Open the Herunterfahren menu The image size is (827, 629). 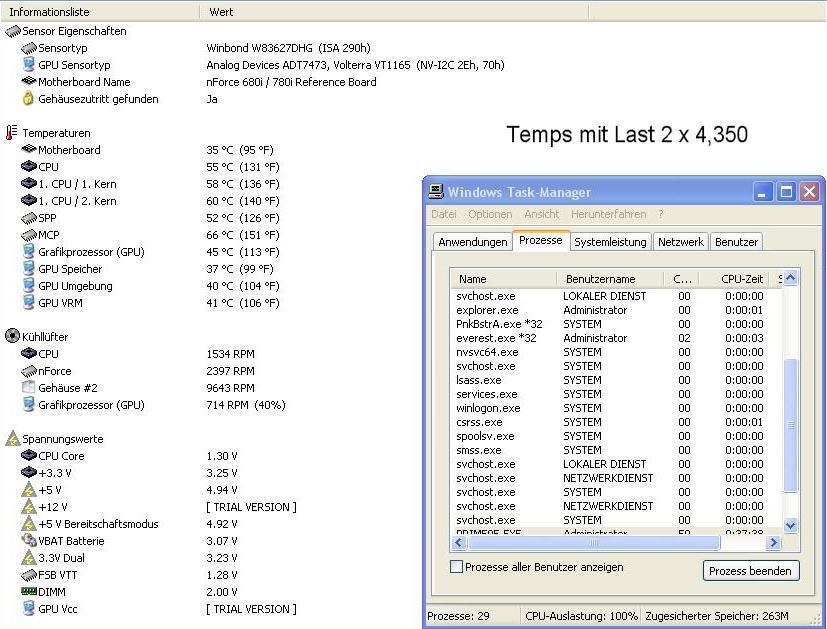(x=608, y=214)
